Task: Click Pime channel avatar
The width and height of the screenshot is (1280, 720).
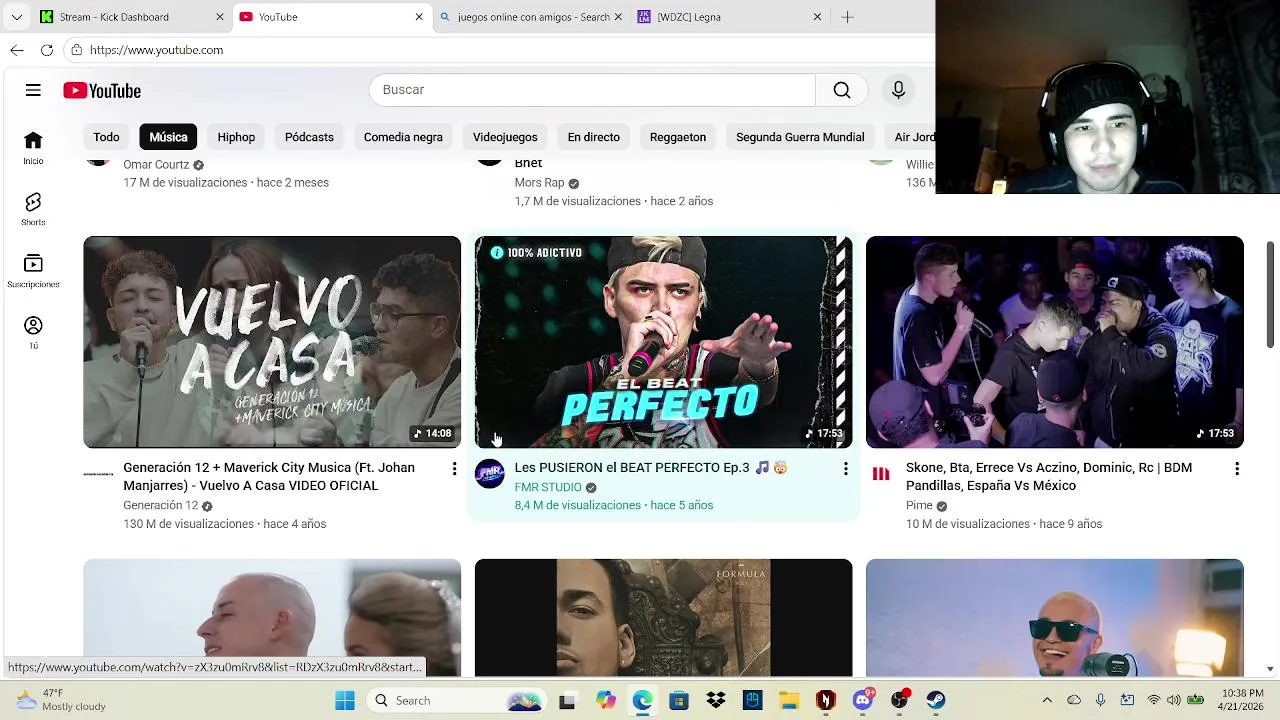Action: coord(880,473)
